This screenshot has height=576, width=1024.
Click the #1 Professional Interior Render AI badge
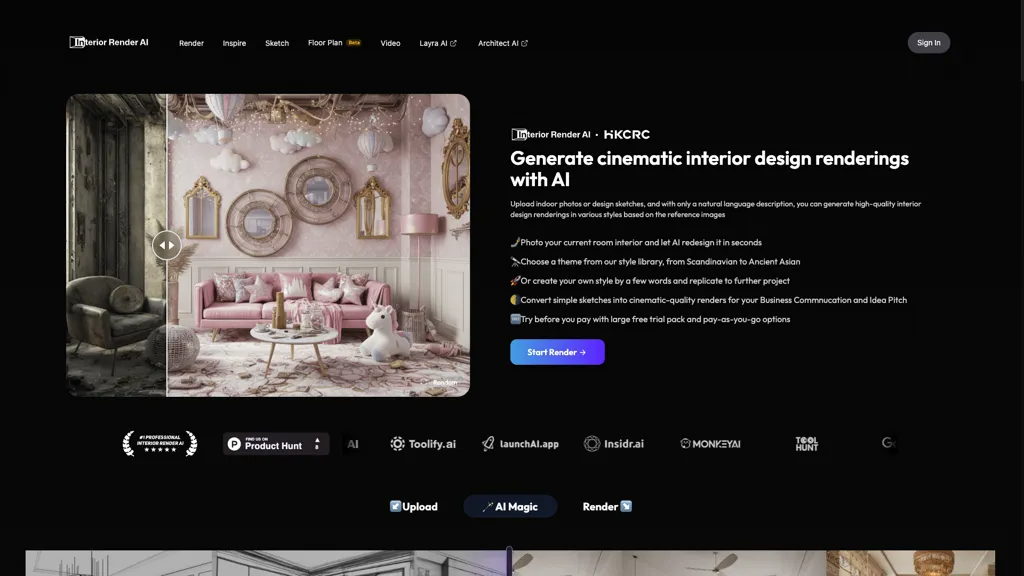tap(160, 443)
